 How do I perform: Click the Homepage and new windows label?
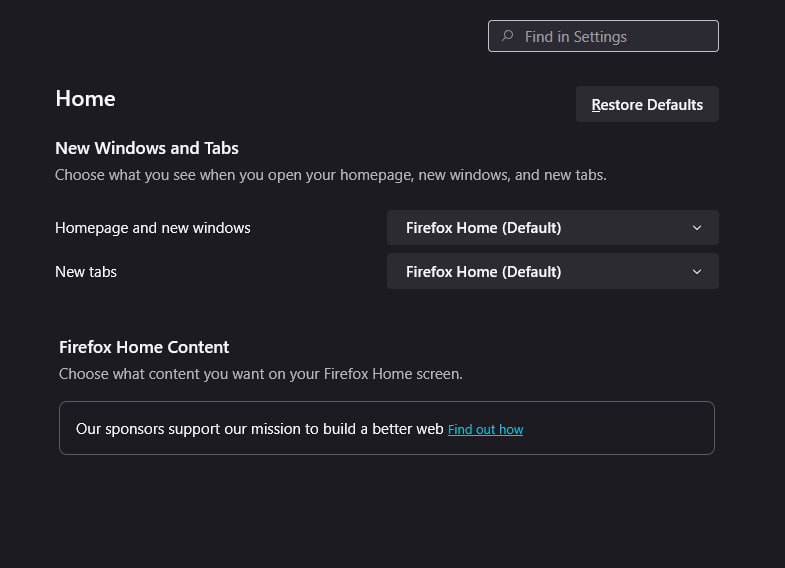152,228
